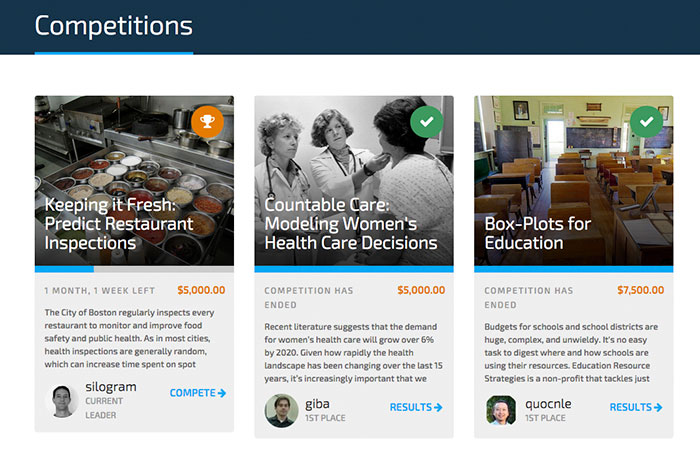Click the username giba

320,403
